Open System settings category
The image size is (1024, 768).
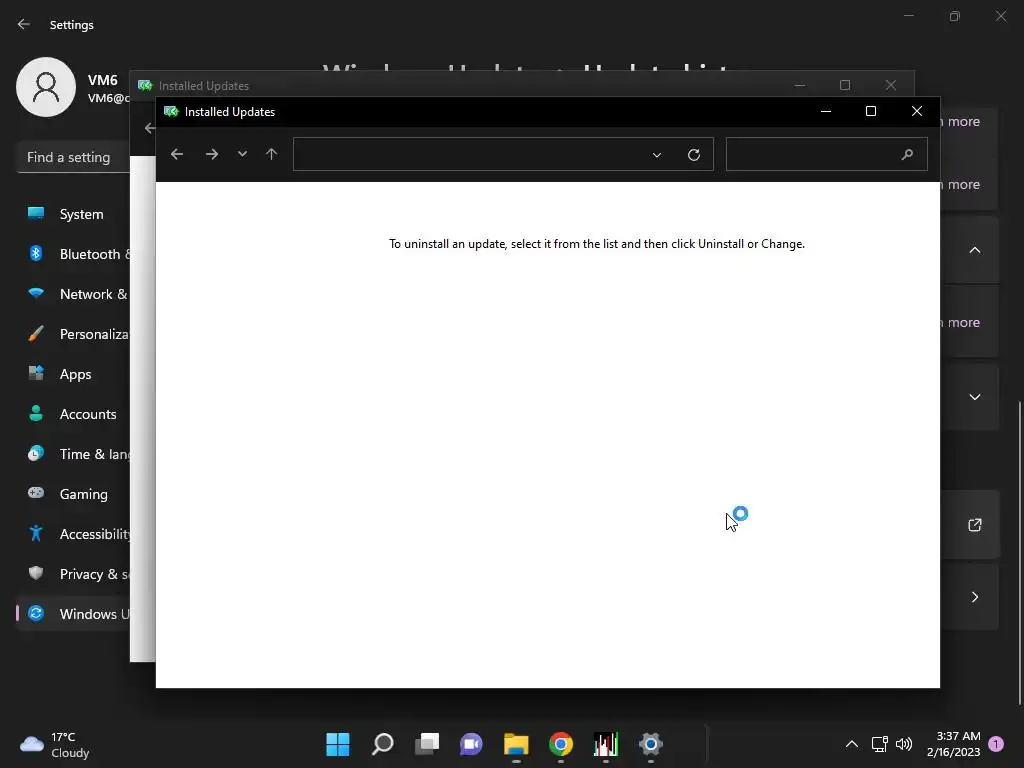pos(72,214)
